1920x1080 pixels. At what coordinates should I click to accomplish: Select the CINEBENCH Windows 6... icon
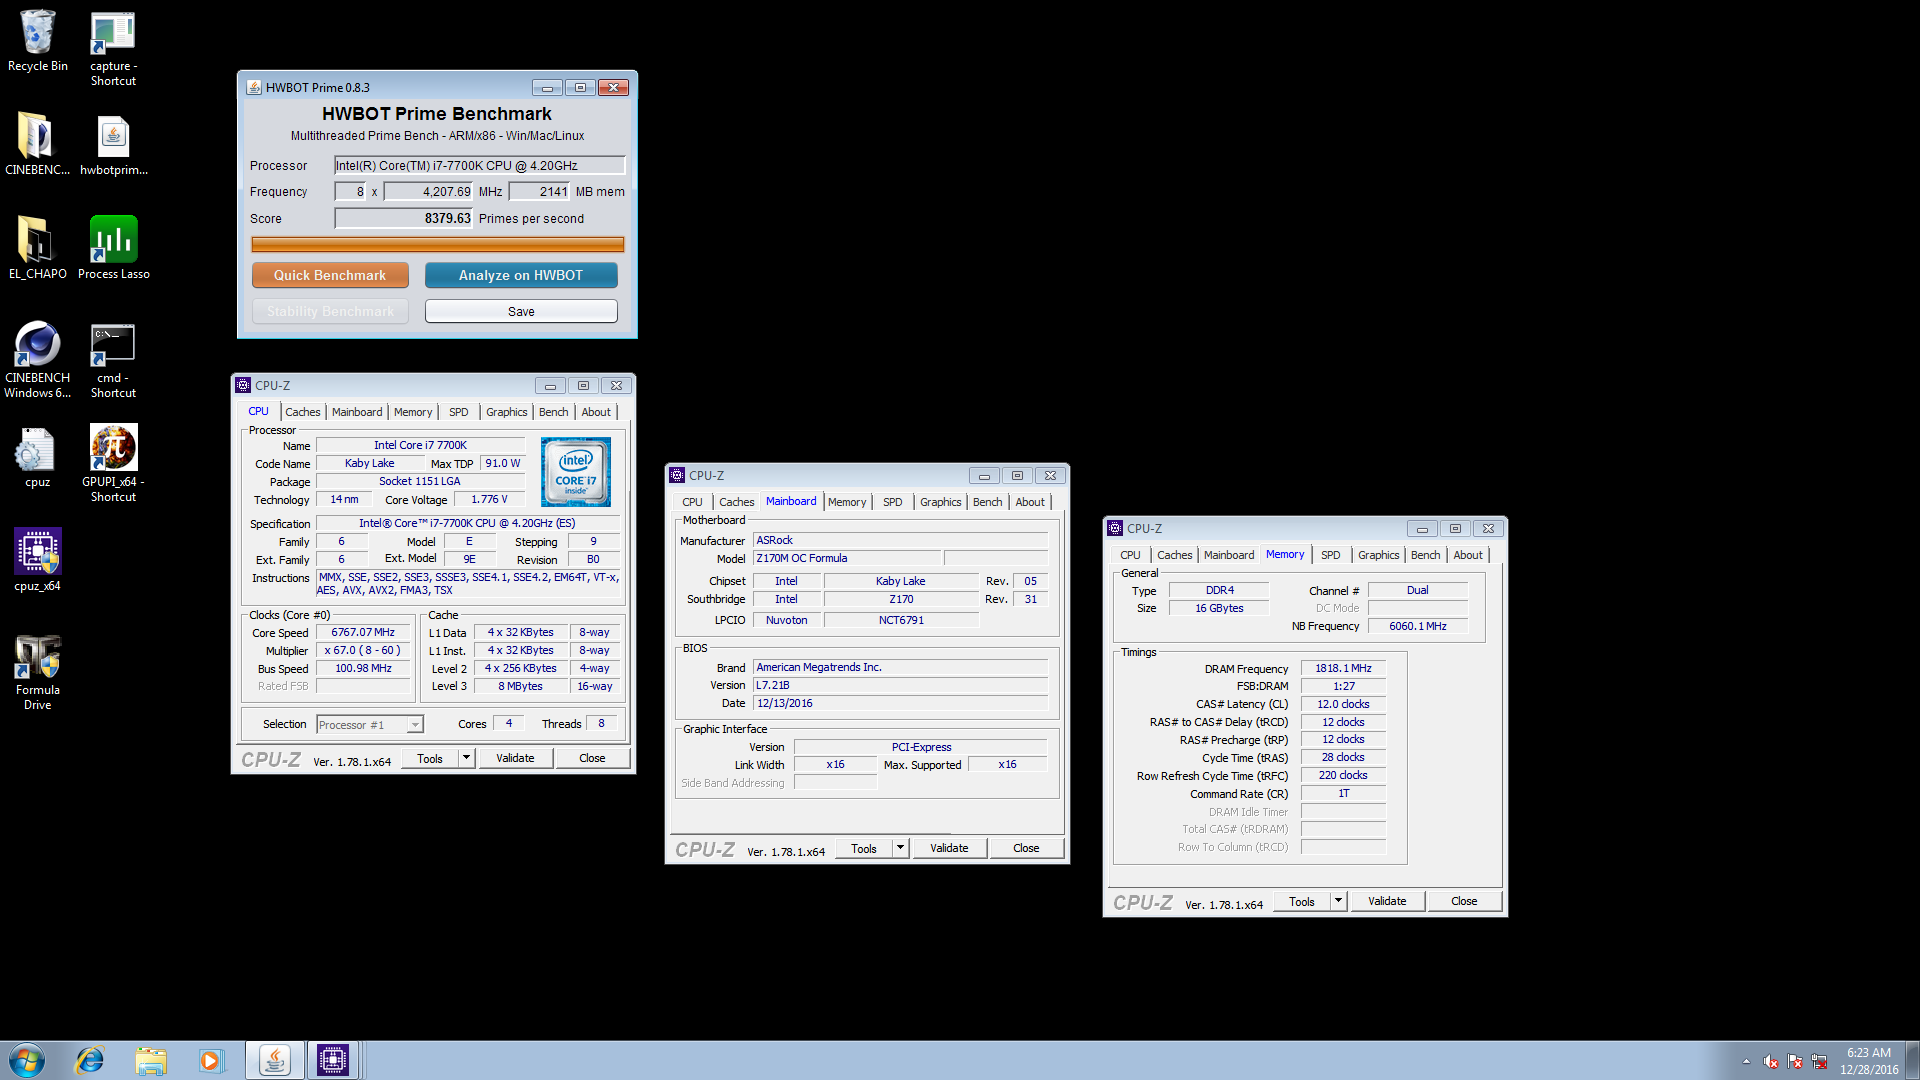click(x=38, y=360)
